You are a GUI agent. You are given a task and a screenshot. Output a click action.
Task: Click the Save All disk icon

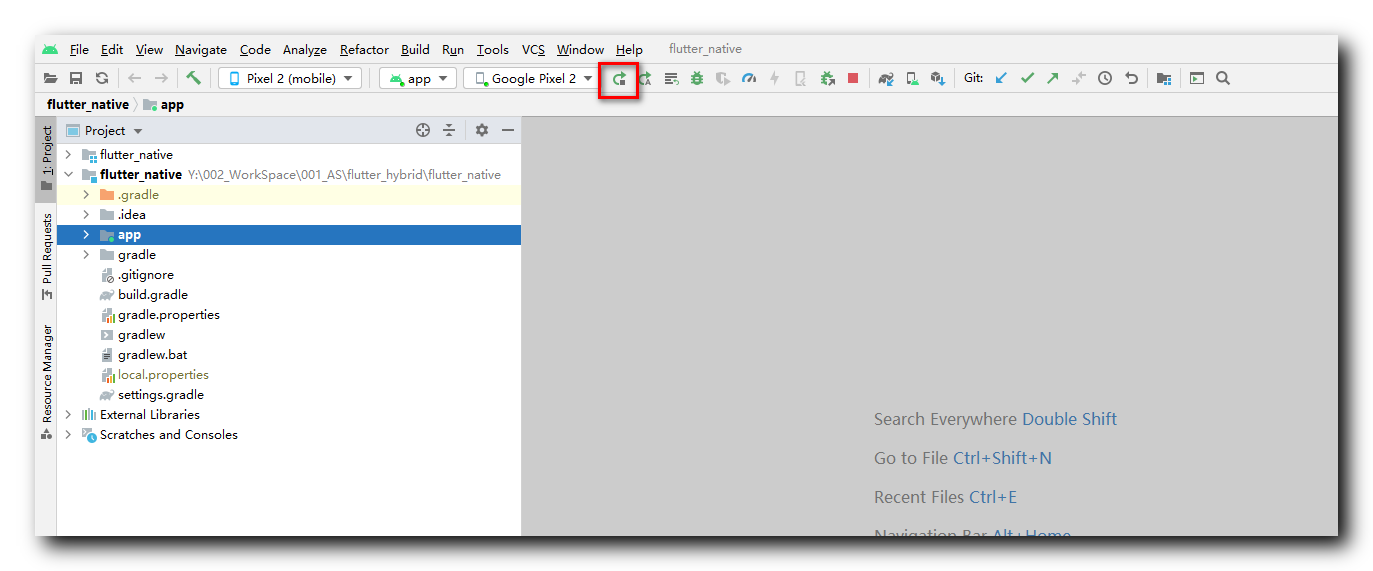pos(76,78)
